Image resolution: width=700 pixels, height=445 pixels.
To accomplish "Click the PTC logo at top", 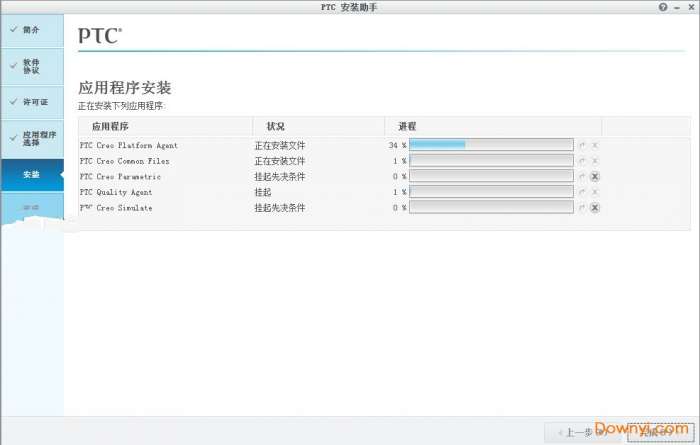I will click(x=100, y=36).
